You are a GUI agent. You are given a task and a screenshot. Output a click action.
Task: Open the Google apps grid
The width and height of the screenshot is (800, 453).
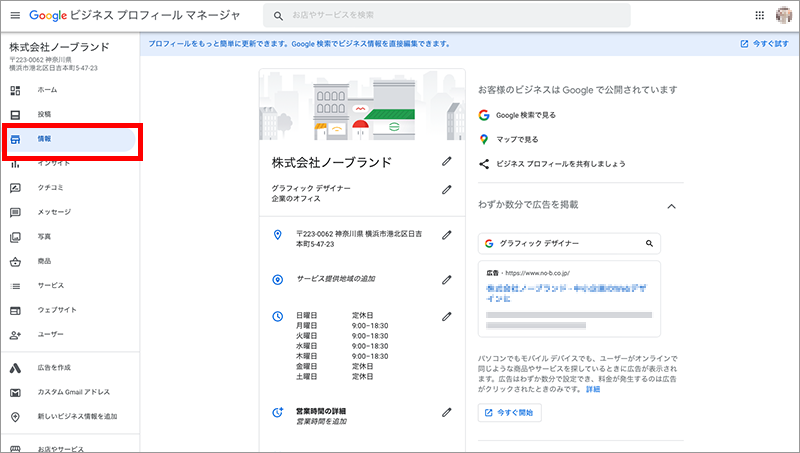click(760, 15)
